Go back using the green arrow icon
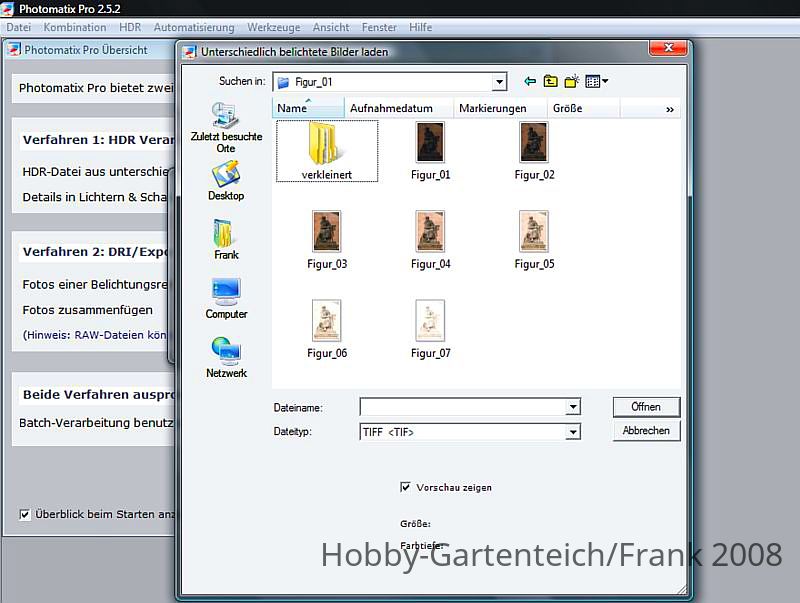Viewport: 800px width, 603px height. tap(530, 81)
